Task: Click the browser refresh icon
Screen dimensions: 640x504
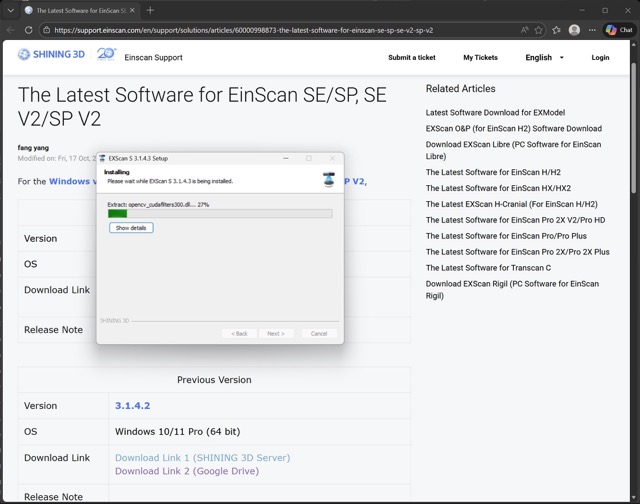Action: (x=28, y=30)
